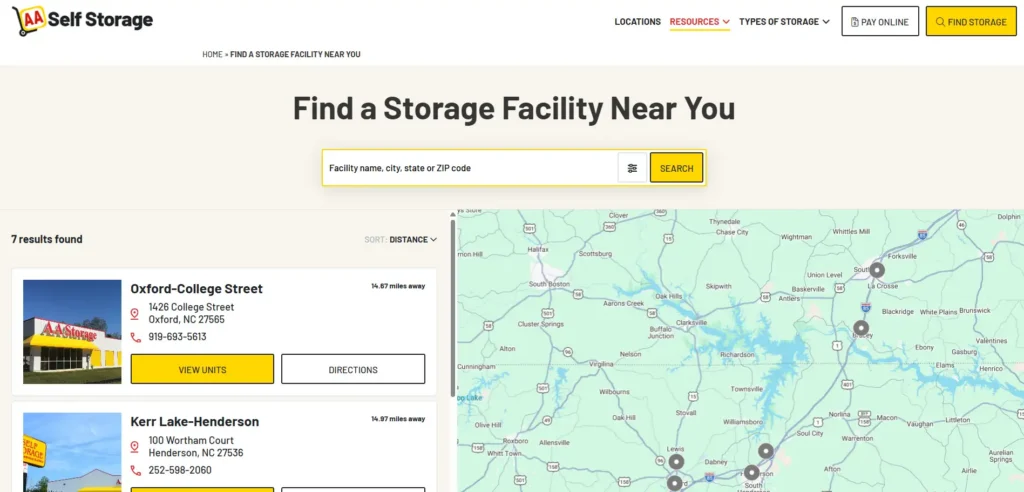Viewport: 1024px width, 492px height.
Task: Open the search filter options icon
Action: pyautogui.click(x=632, y=168)
